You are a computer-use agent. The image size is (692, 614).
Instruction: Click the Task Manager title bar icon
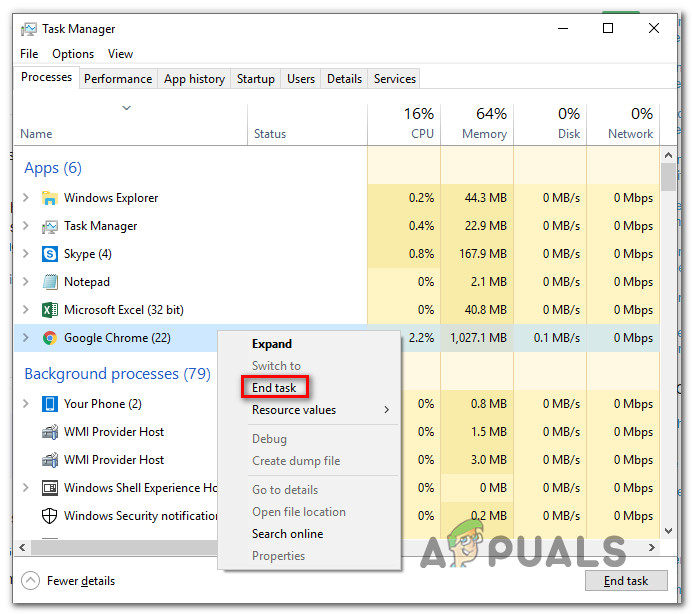[29, 29]
